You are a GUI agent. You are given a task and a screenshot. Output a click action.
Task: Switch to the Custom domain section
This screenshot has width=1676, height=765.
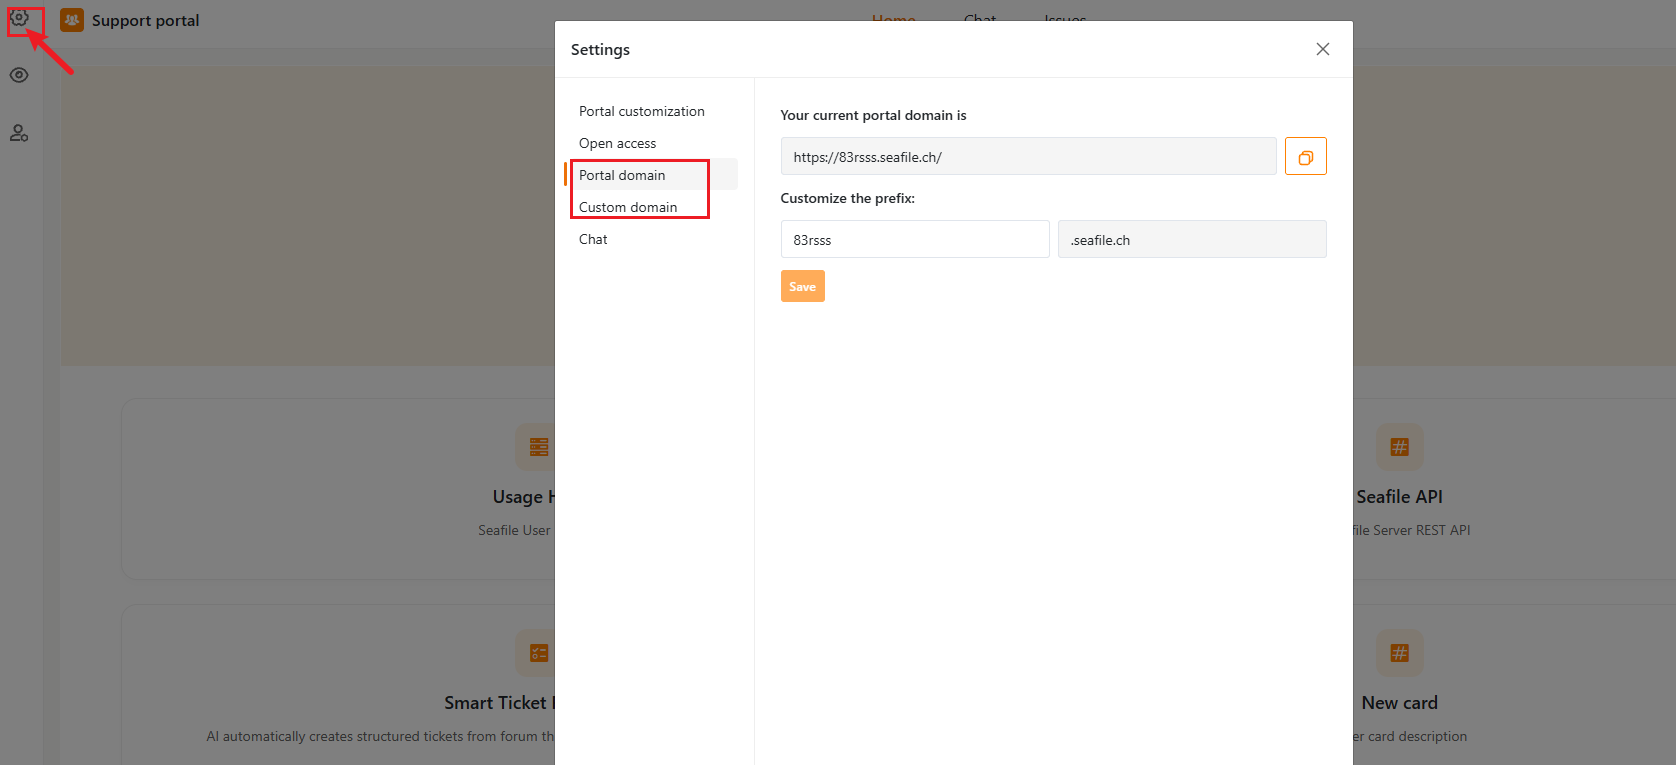click(x=628, y=207)
